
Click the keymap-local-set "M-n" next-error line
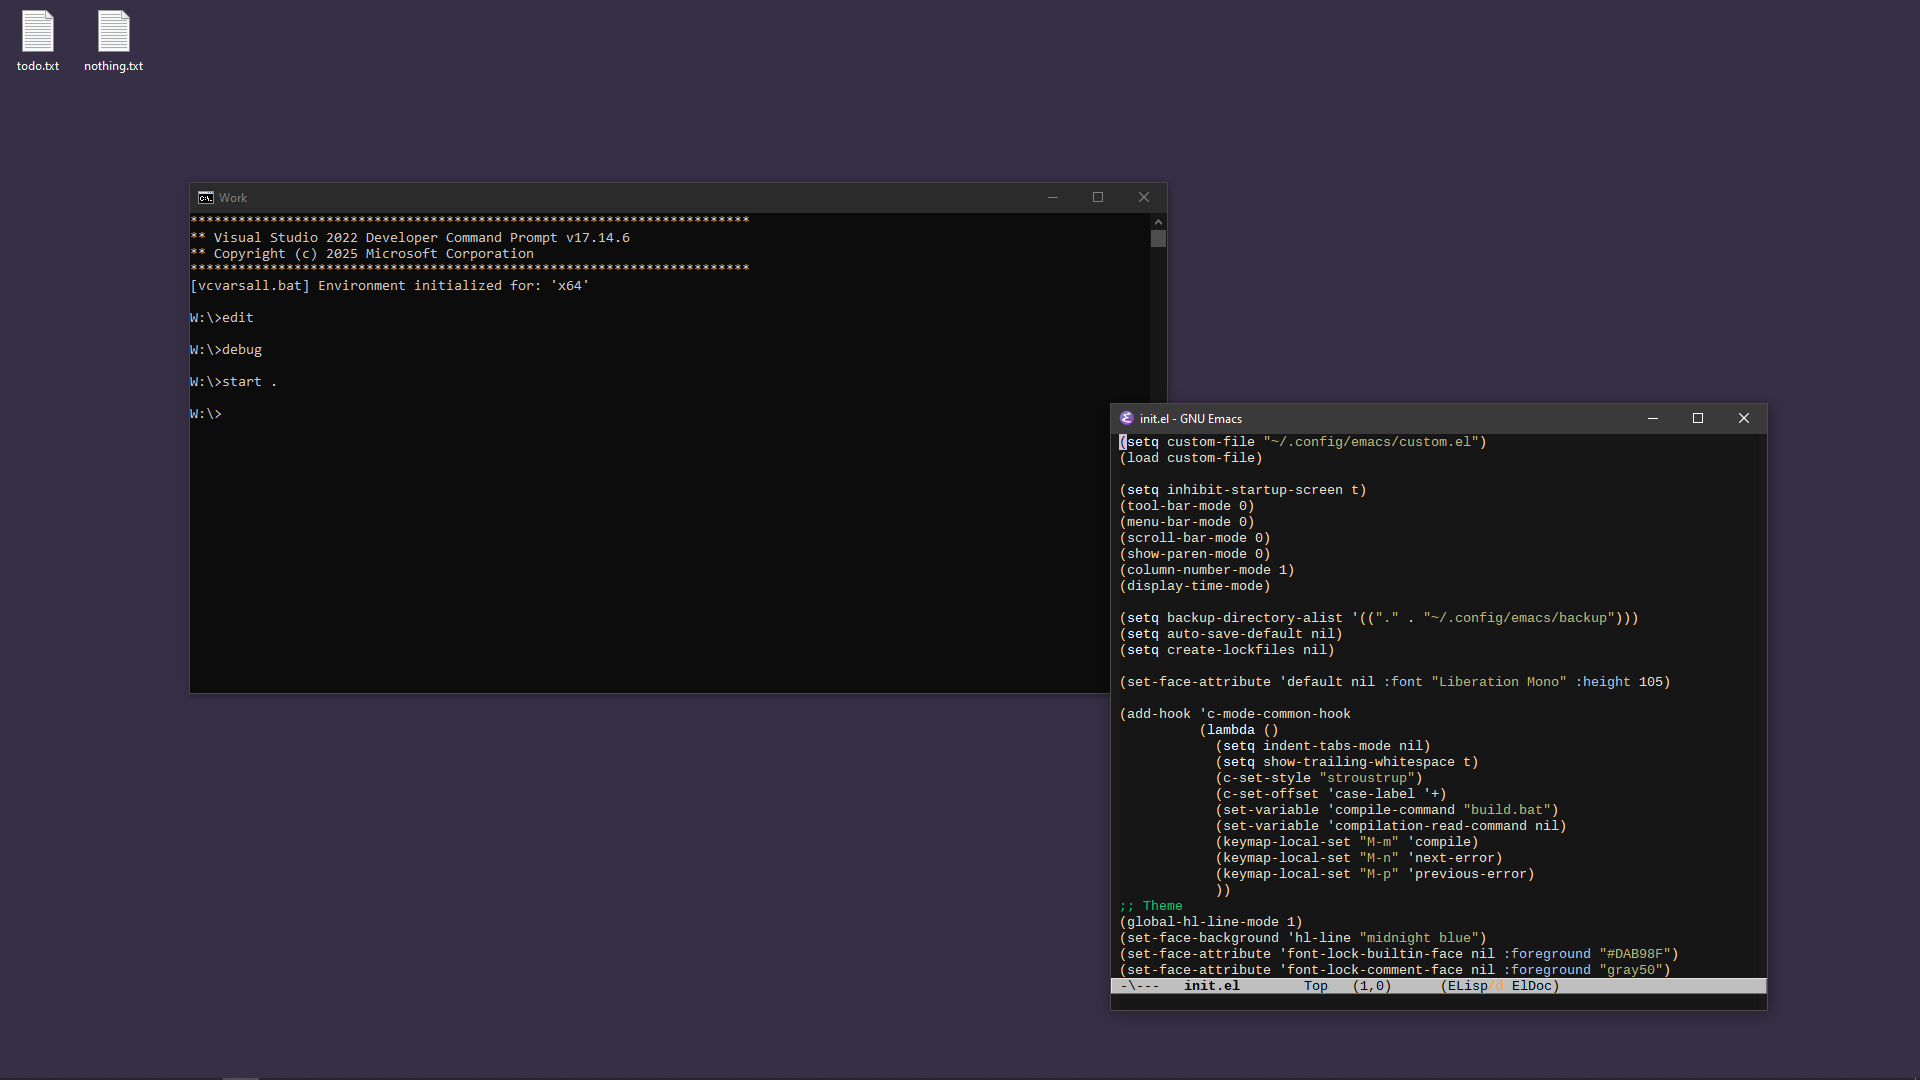pos(1359,858)
